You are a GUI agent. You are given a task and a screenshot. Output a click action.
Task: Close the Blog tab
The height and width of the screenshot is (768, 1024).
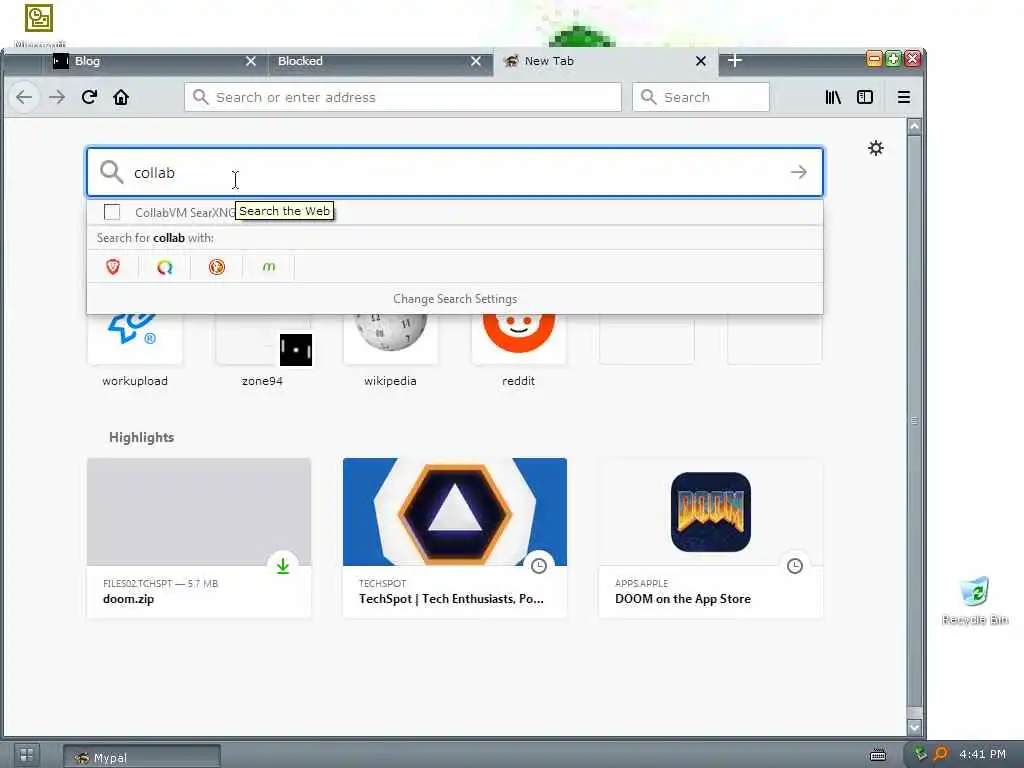[251, 61]
